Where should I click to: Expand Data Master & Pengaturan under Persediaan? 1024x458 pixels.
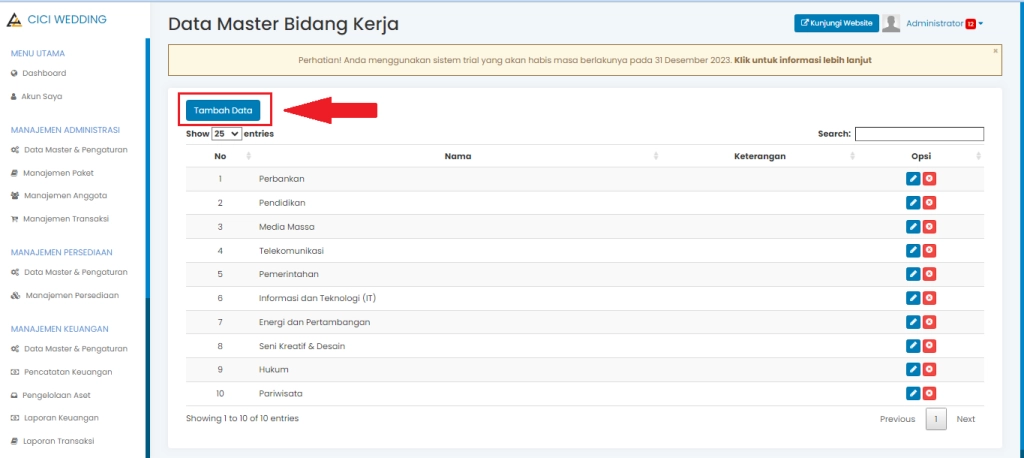coord(69,272)
